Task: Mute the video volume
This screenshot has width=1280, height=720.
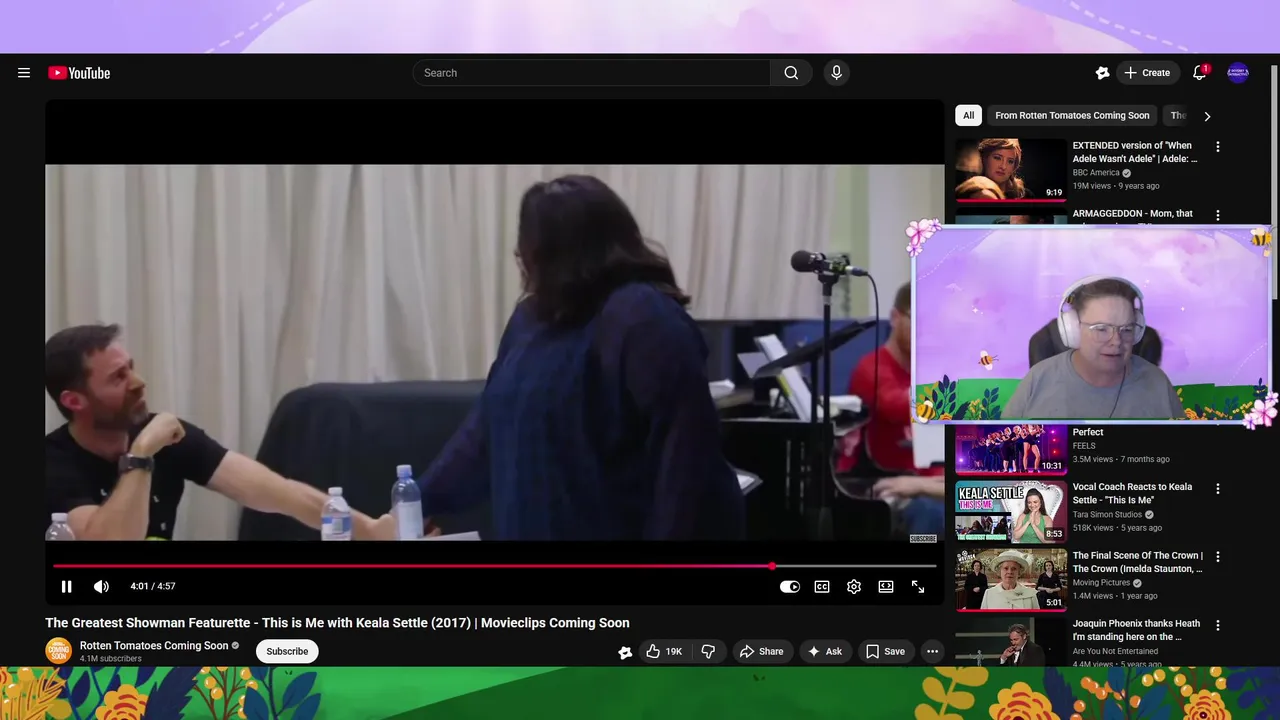Action: click(101, 587)
